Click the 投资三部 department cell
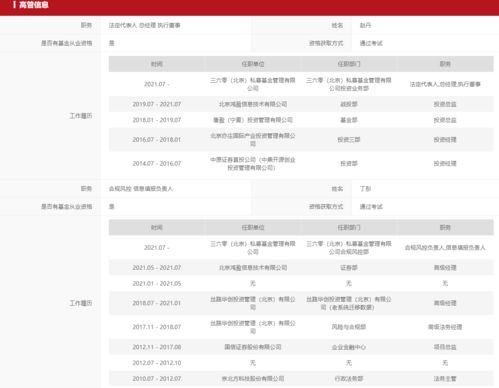The width and height of the screenshot is (499, 388). (x=349, y=140)
